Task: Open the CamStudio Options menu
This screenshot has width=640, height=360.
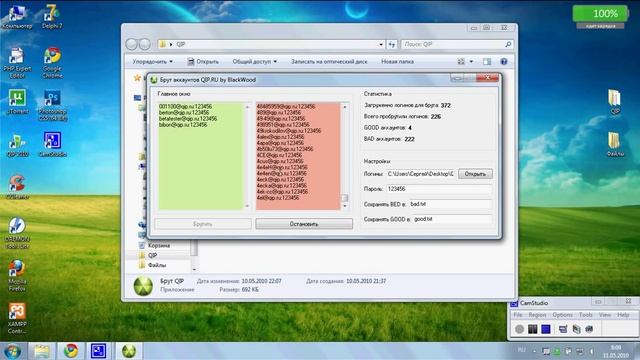Action: (x=562, y=315)
